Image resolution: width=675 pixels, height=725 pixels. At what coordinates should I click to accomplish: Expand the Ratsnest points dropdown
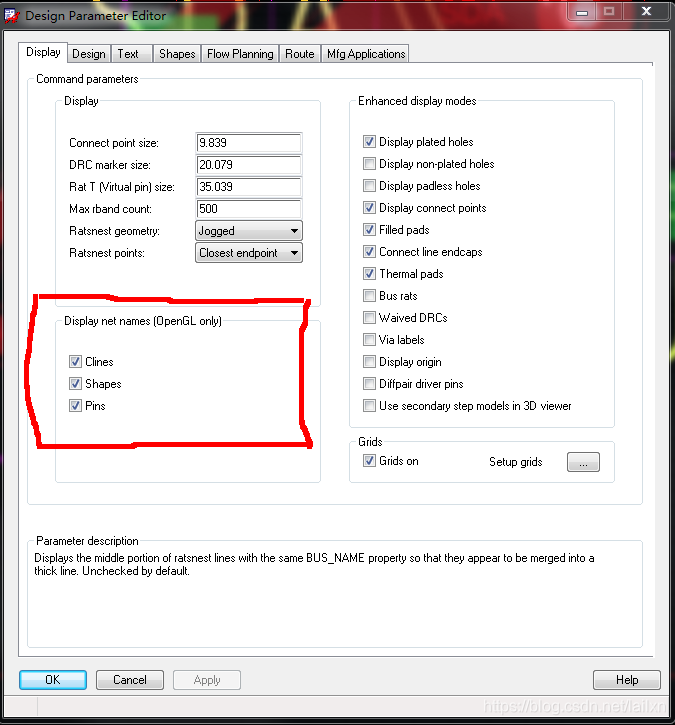coord(249,253)
